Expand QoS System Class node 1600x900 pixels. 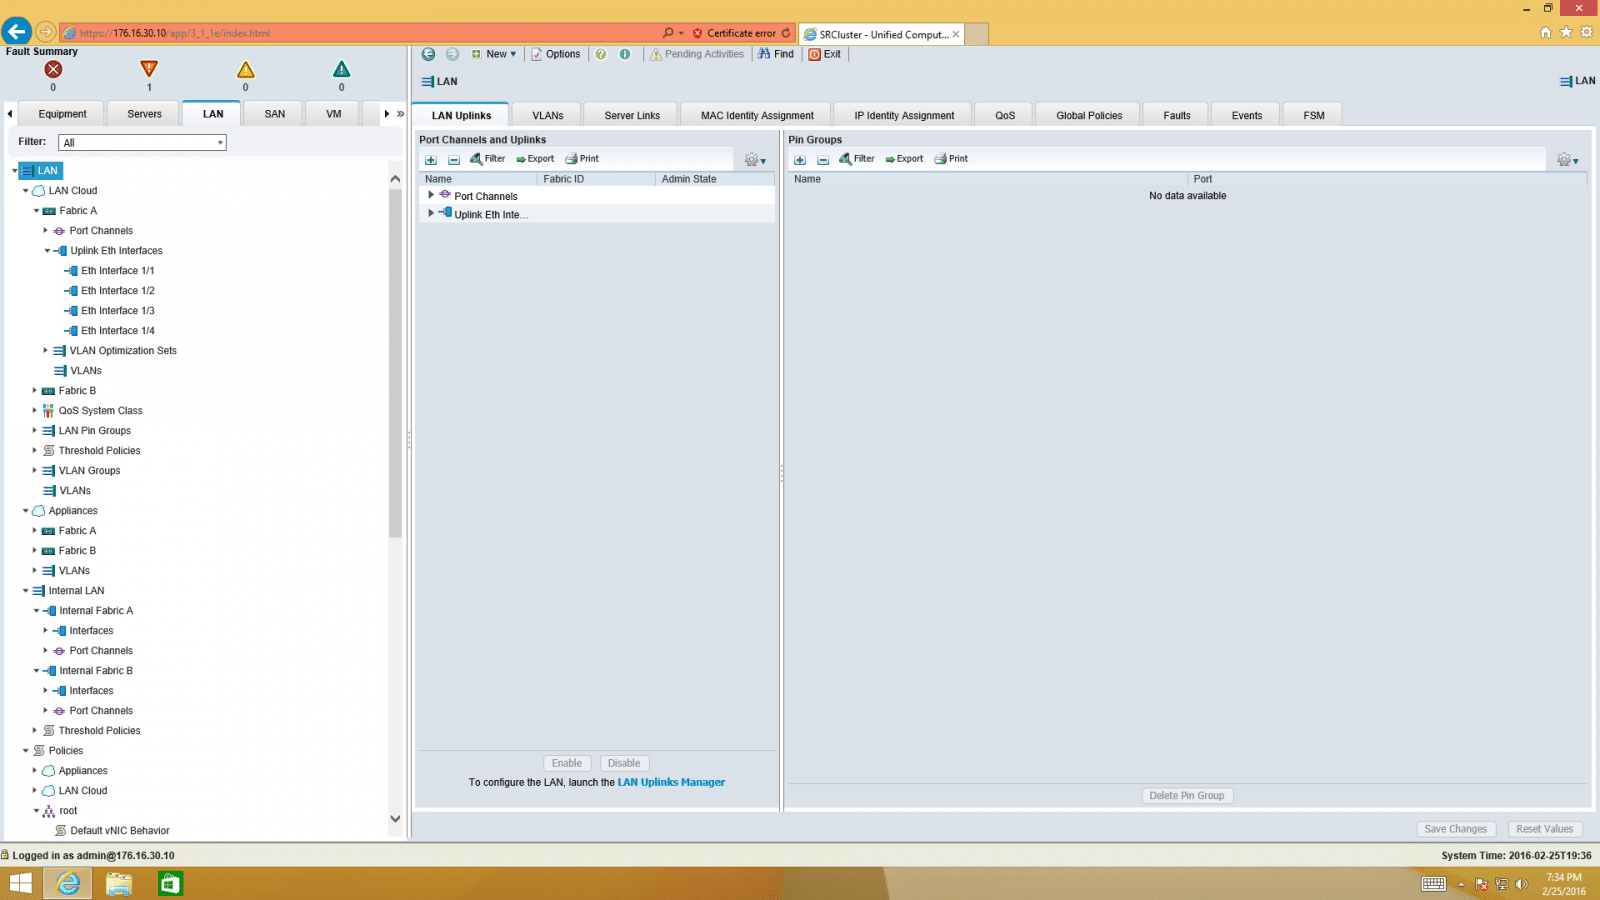35,411
